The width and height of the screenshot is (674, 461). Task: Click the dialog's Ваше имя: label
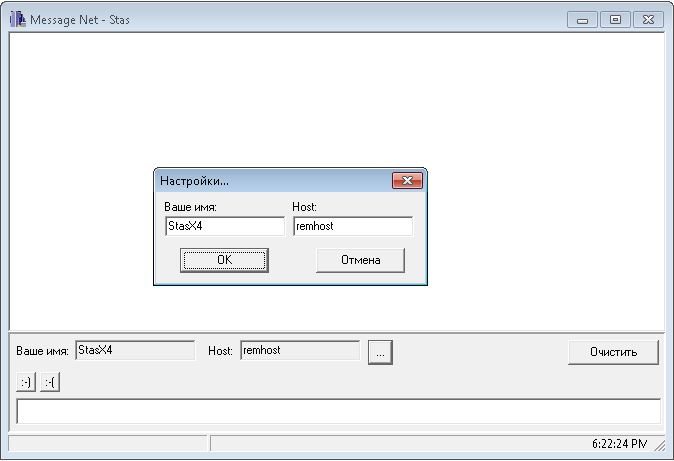[190, 207]
